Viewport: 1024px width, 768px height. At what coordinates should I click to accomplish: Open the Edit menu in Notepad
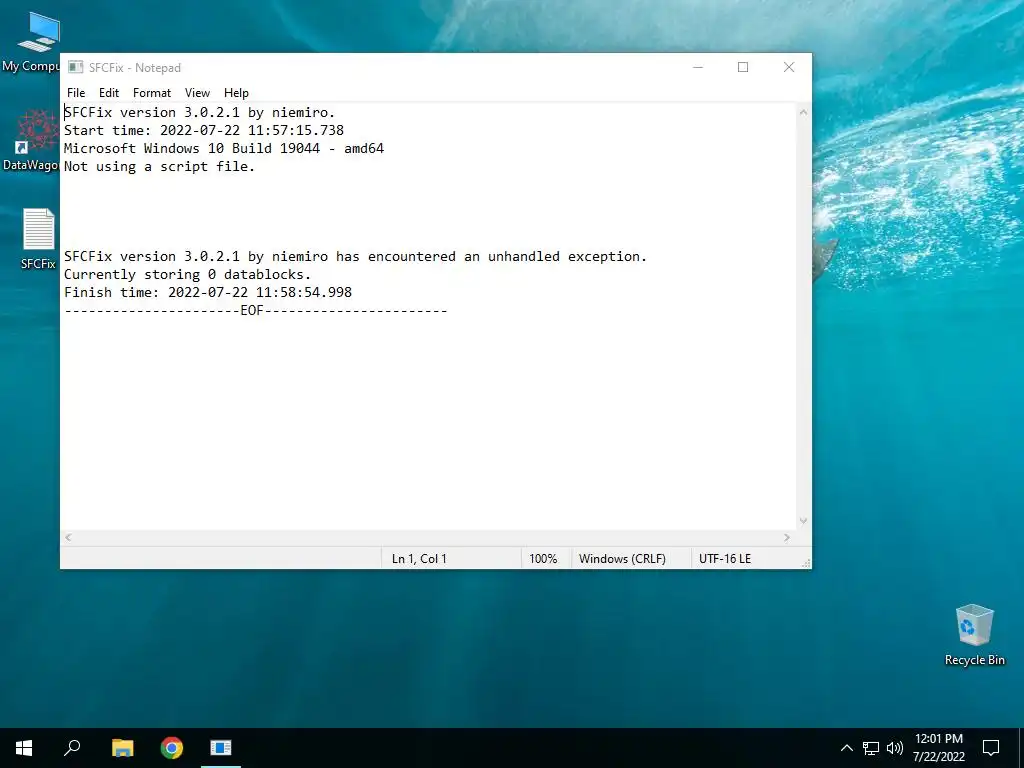[x=108, y=93]
